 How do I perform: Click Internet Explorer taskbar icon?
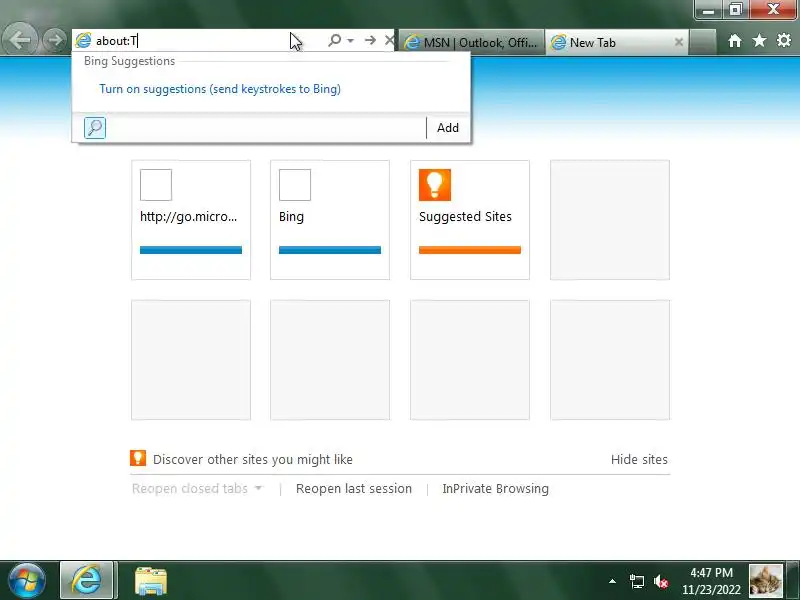(x=87, y=581)
